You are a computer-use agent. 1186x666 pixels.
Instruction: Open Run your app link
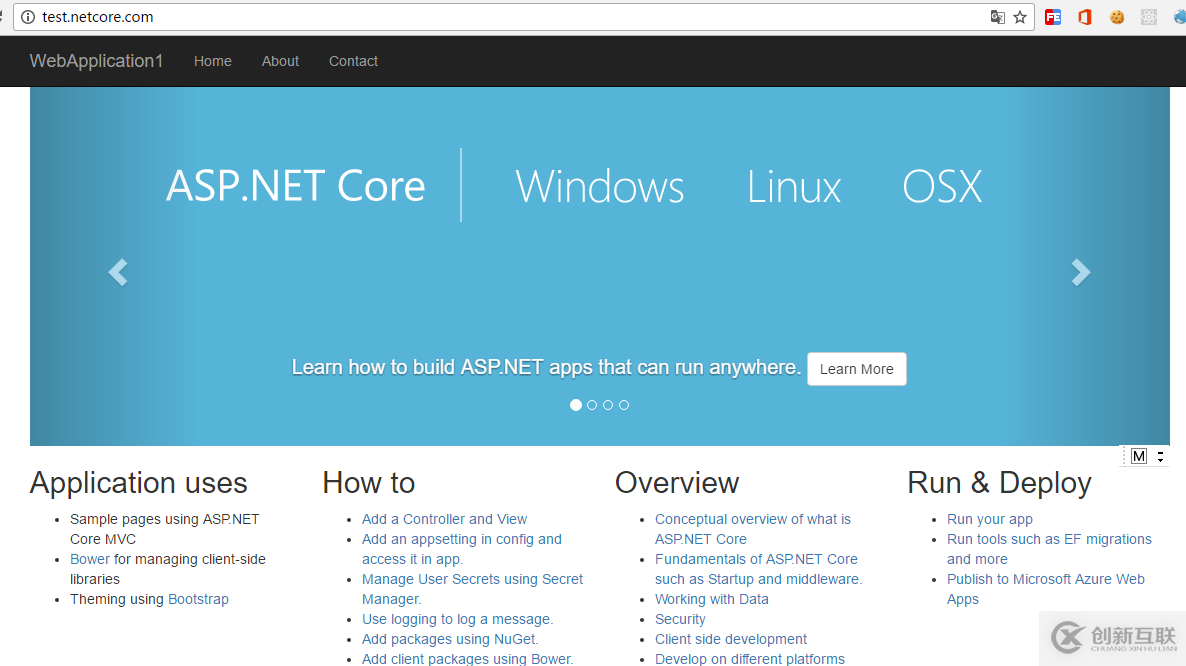click(x=989, y=519)
